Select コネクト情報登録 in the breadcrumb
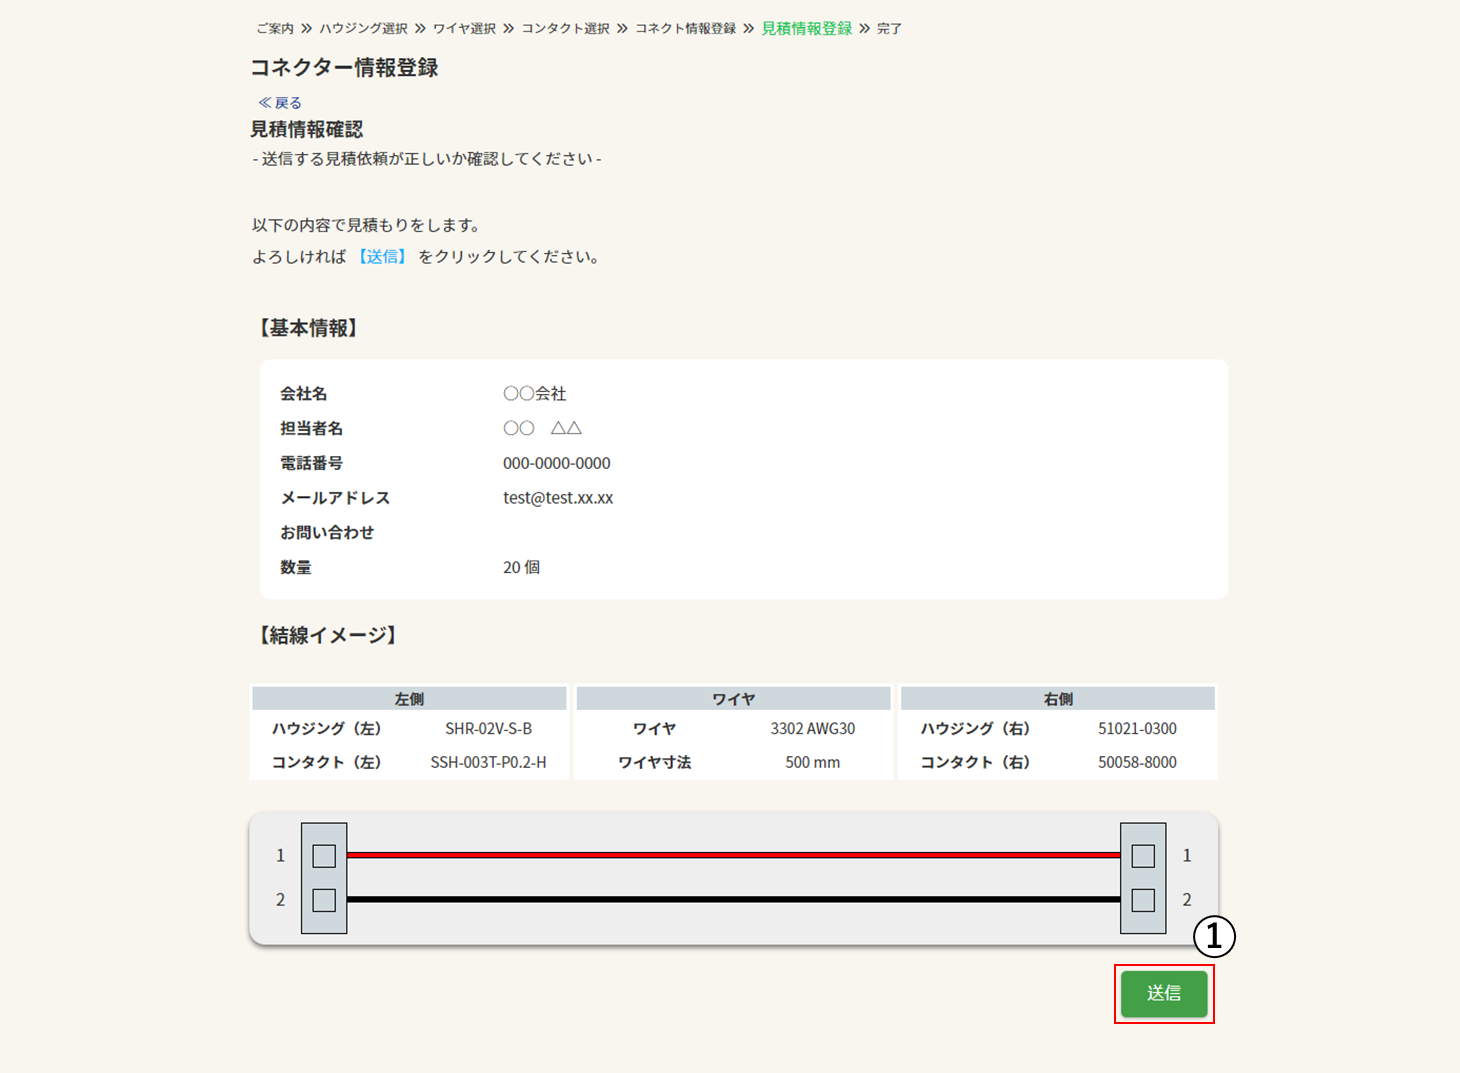Image resolution: width=1460 pixels, height=1073 pixels. point(685,29)
